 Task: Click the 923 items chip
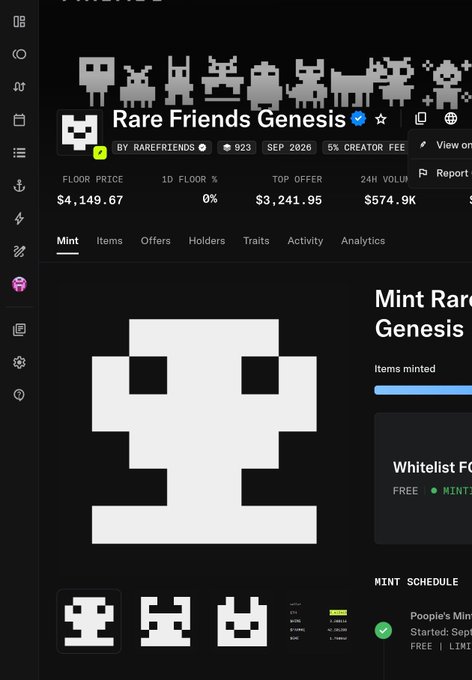pos(237,148)
